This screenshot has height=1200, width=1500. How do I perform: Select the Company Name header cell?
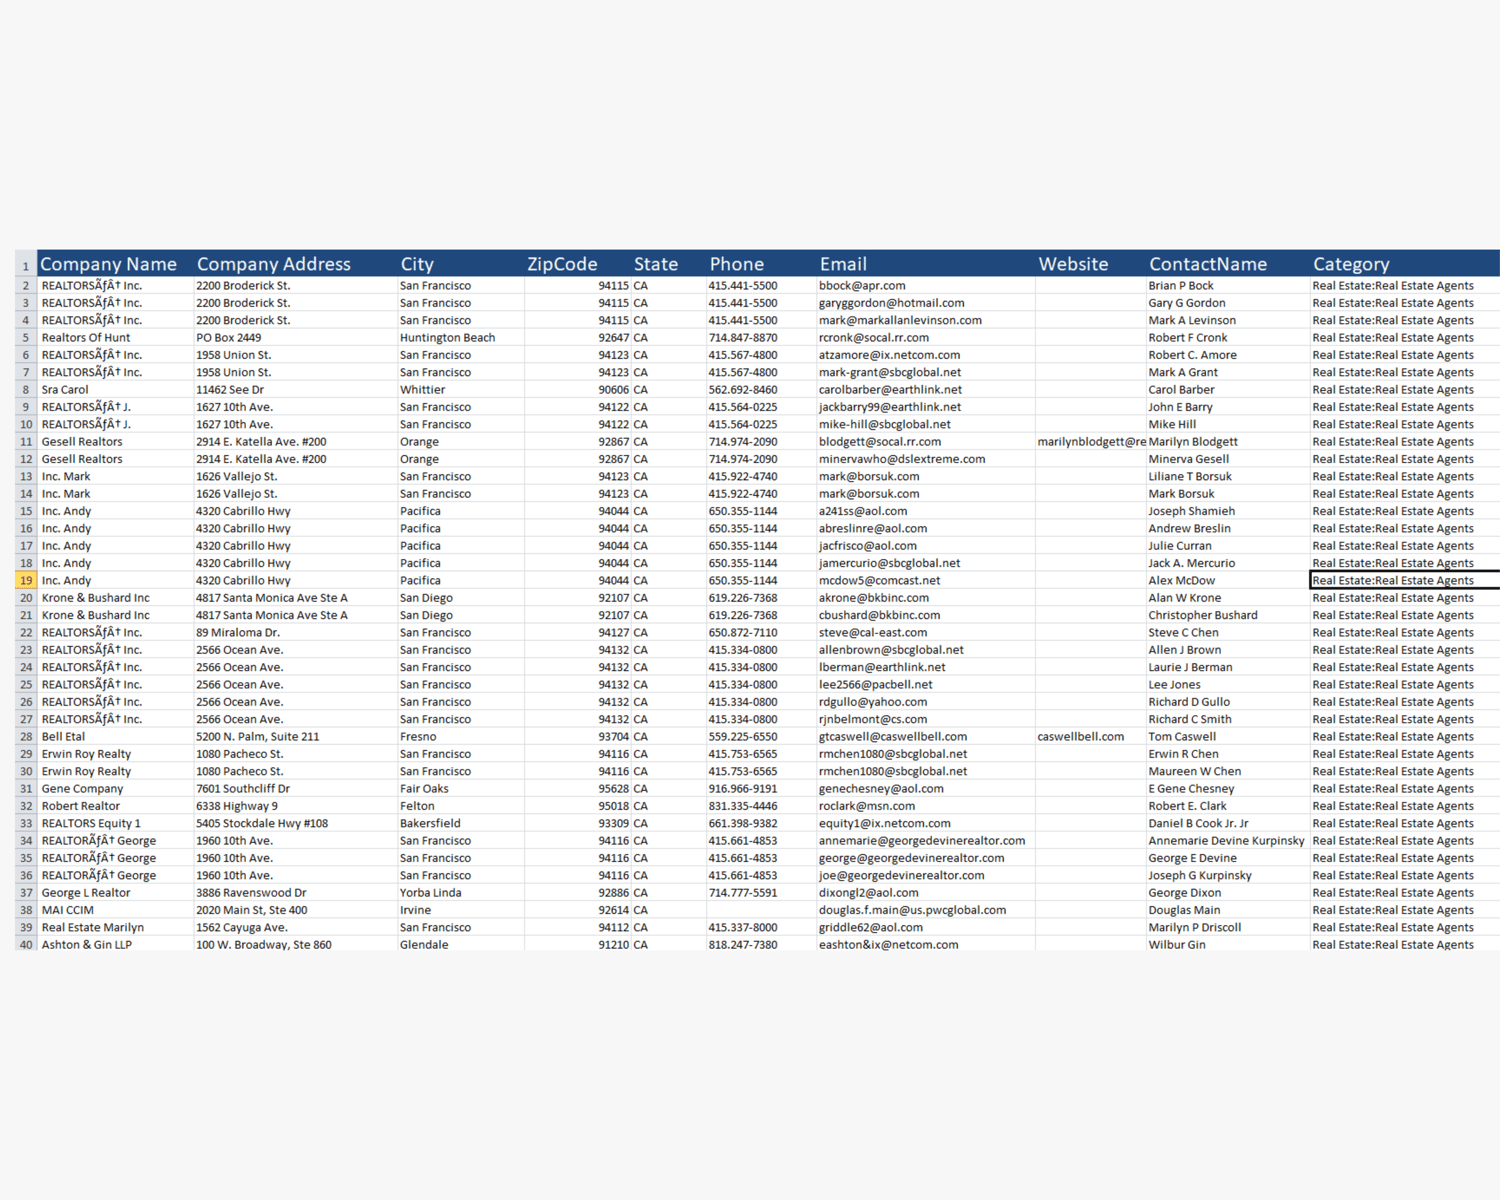[115, 264]
